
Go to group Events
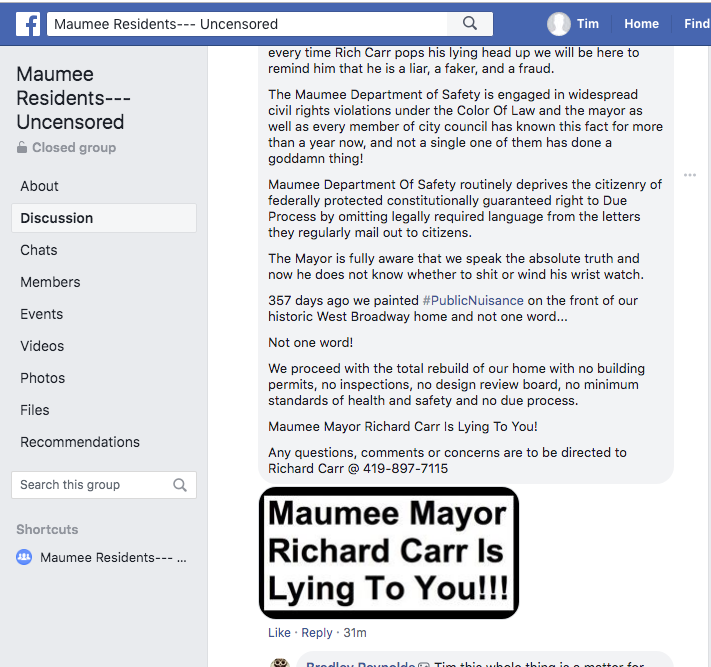(42, 314)
